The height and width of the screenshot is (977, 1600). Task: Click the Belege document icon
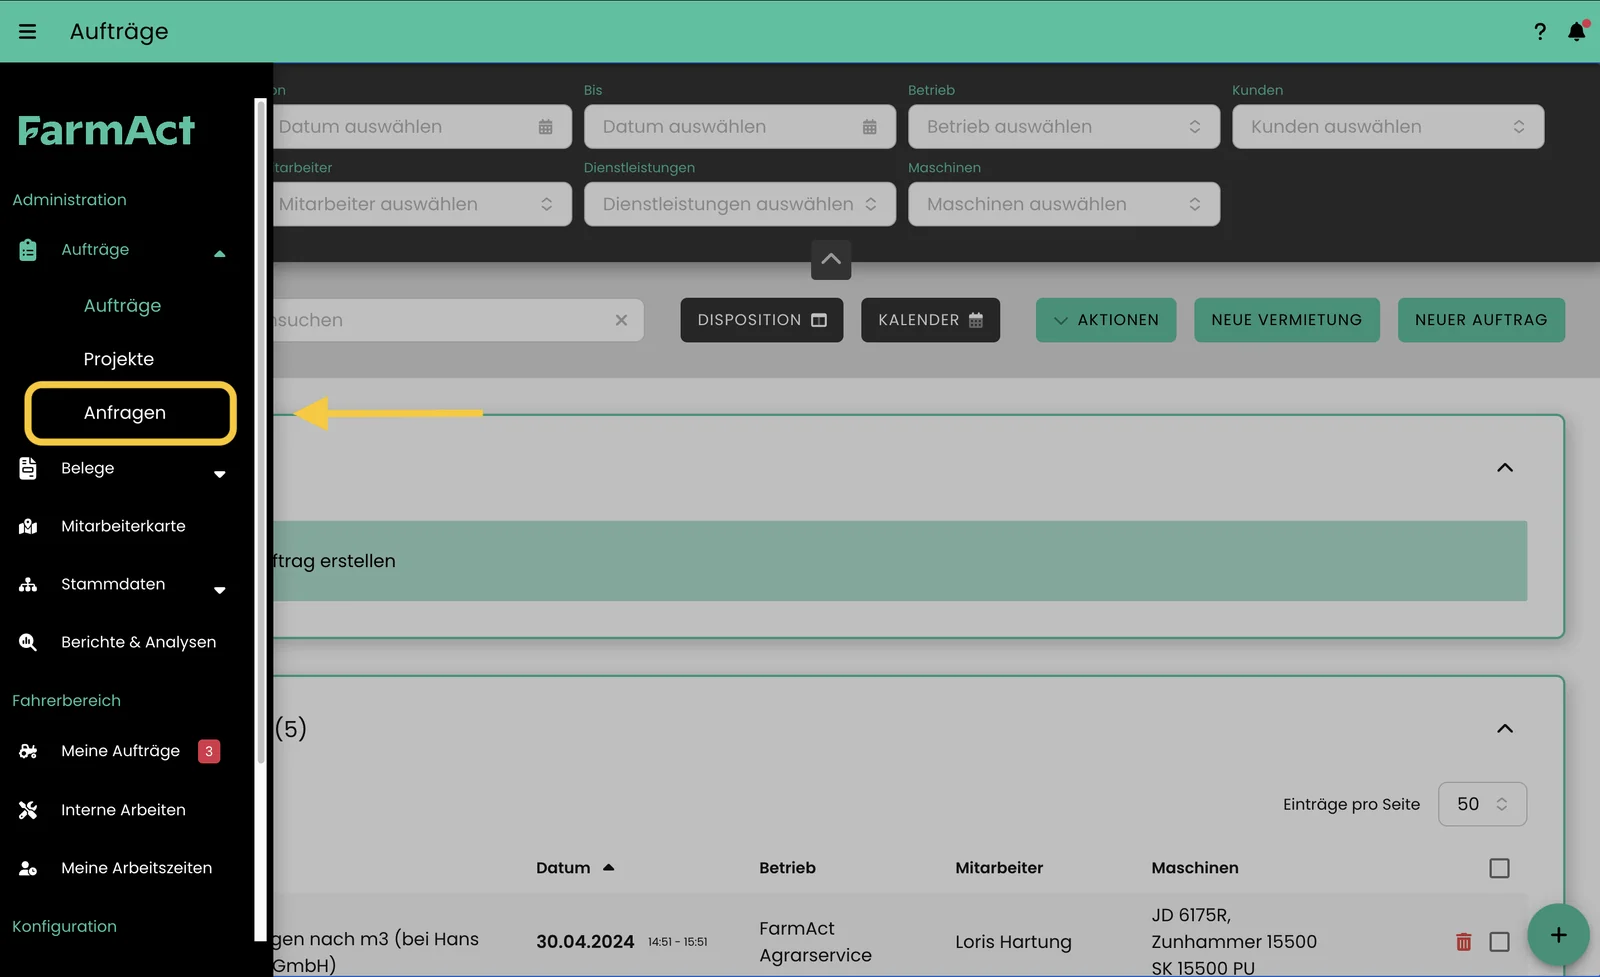28,468
